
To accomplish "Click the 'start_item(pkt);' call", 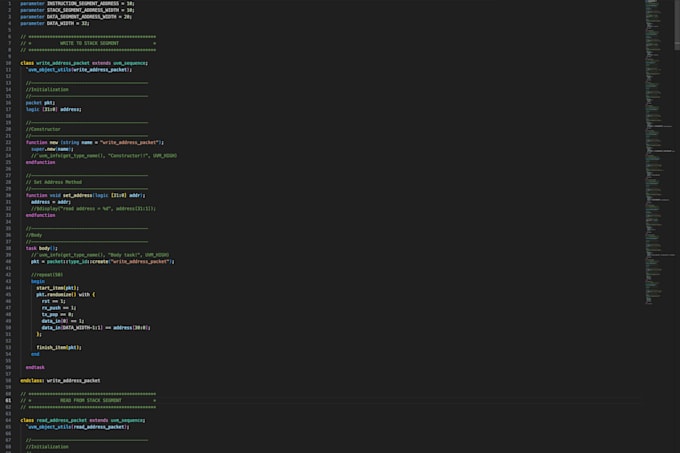I will click(x=58, y=288).
